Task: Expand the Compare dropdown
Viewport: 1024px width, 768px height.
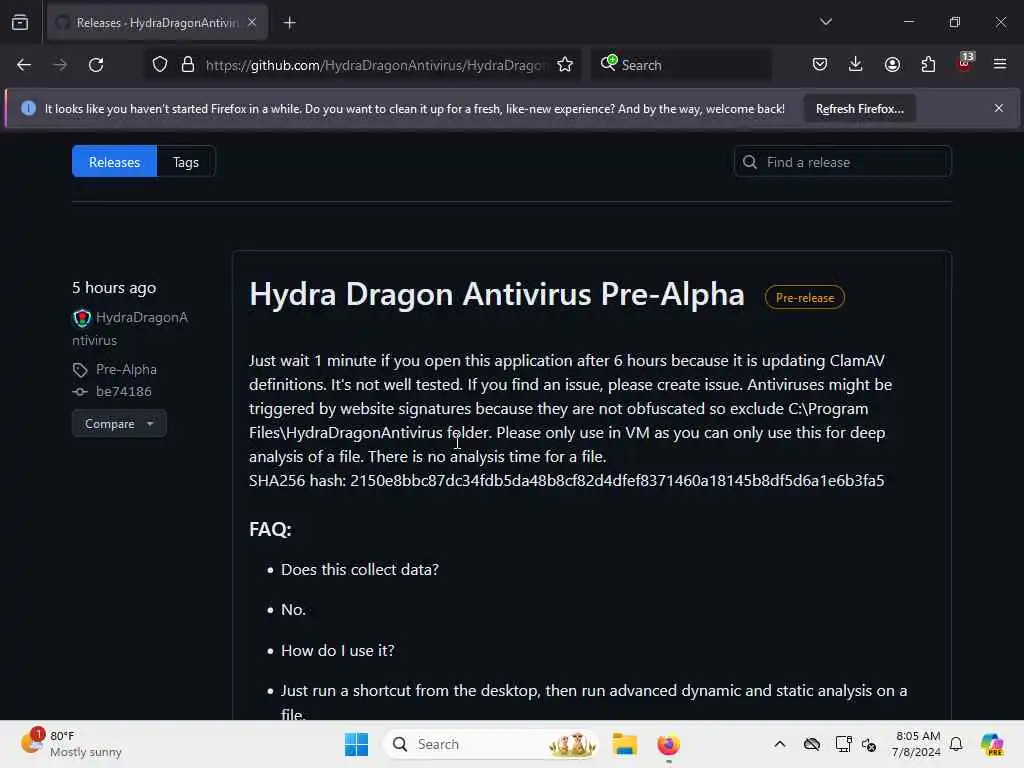Action: [x=120, y=424]
